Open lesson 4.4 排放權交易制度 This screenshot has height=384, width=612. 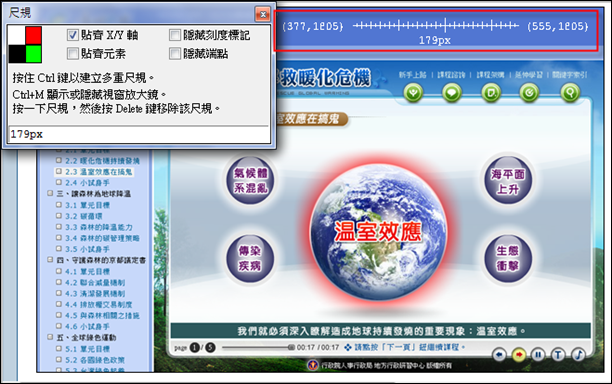tap(98, 304)
